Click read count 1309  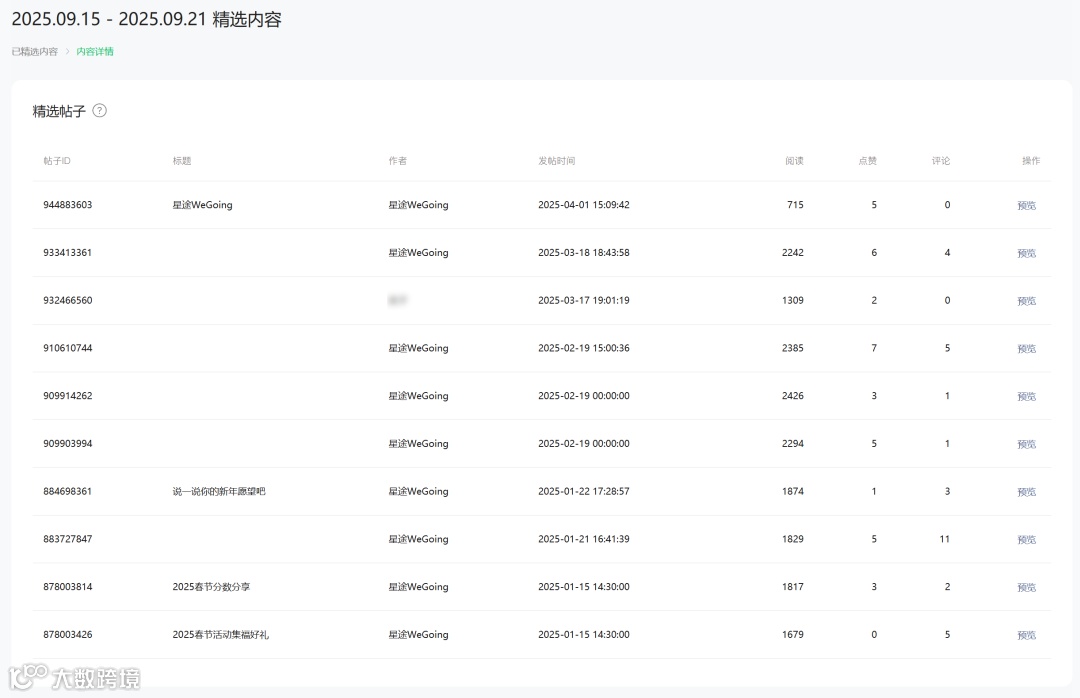(x=793, y=300)
